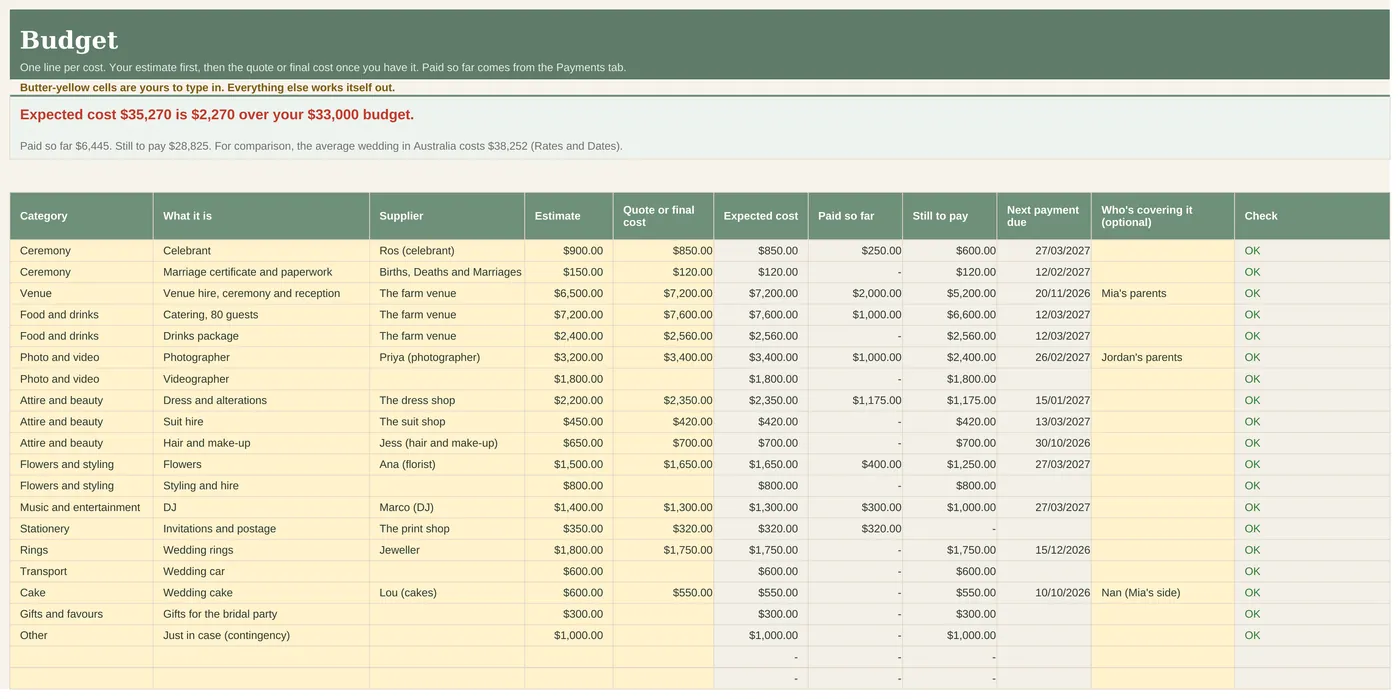Click the 15/12/2026 rings due date
Image resolution: width=1400 pixels, height=699 pixels.
coord(1044,550)
